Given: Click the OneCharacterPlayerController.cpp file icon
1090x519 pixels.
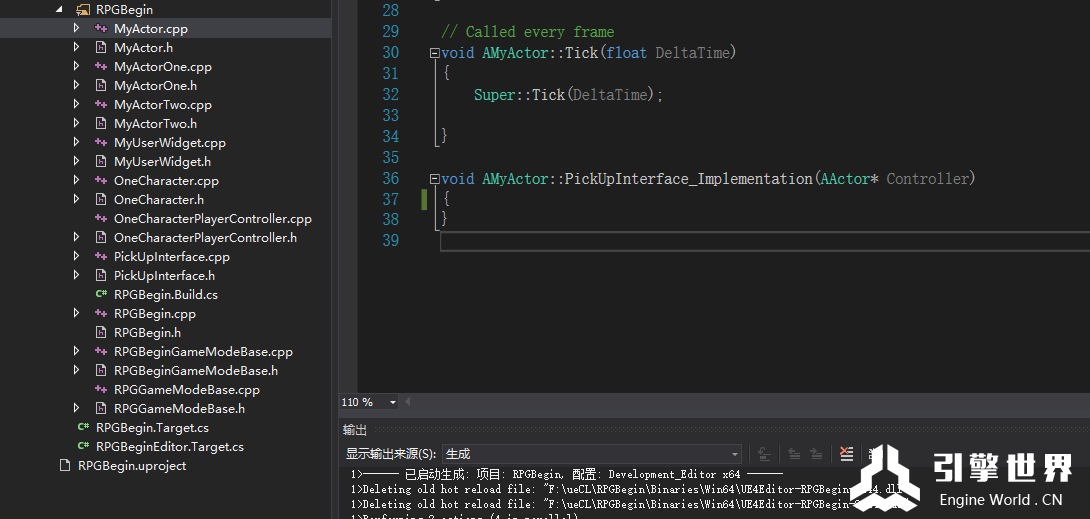Looking at the screenshot, I should pos(101,219).
